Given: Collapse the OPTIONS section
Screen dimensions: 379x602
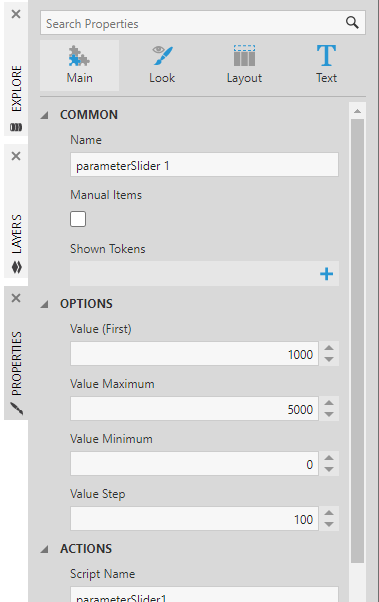Looking at the screenshot, I should click(45, 304).
